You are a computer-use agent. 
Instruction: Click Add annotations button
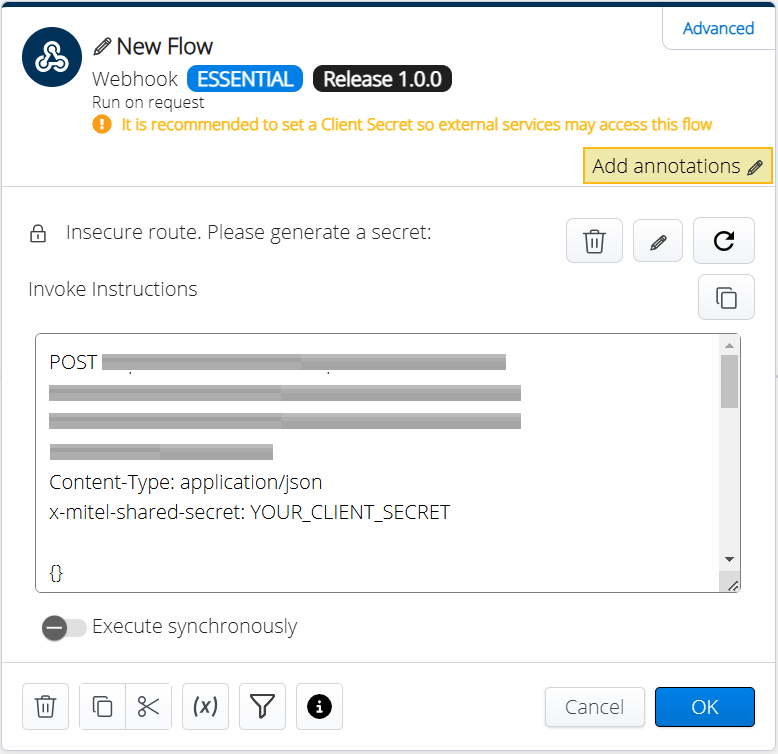tap(677, 166)
